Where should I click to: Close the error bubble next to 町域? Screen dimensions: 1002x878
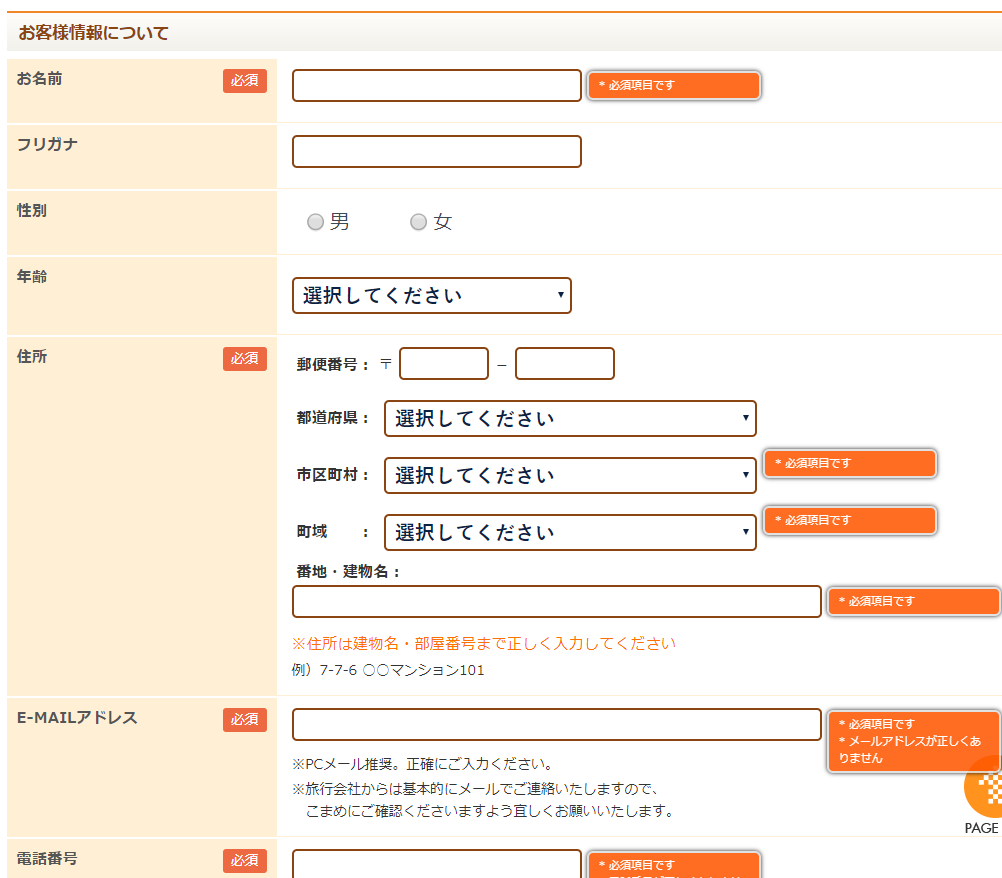850,521
